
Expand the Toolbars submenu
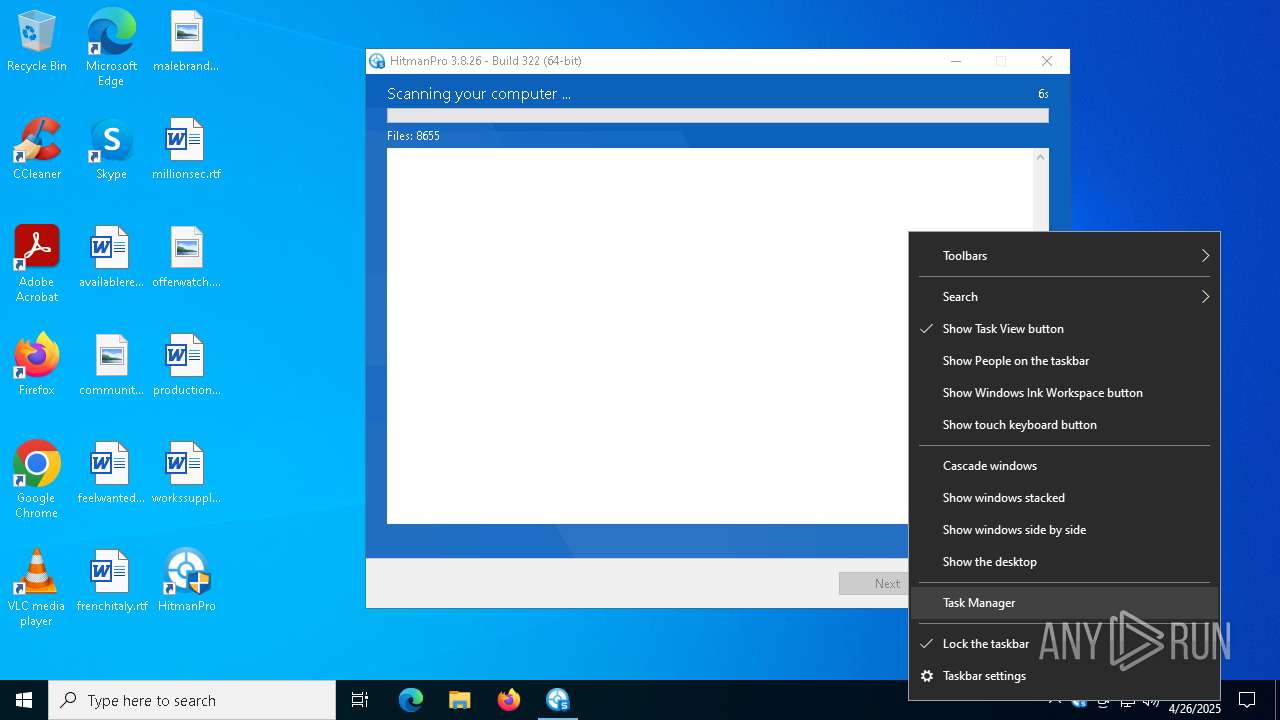(x=1064, y=256)
